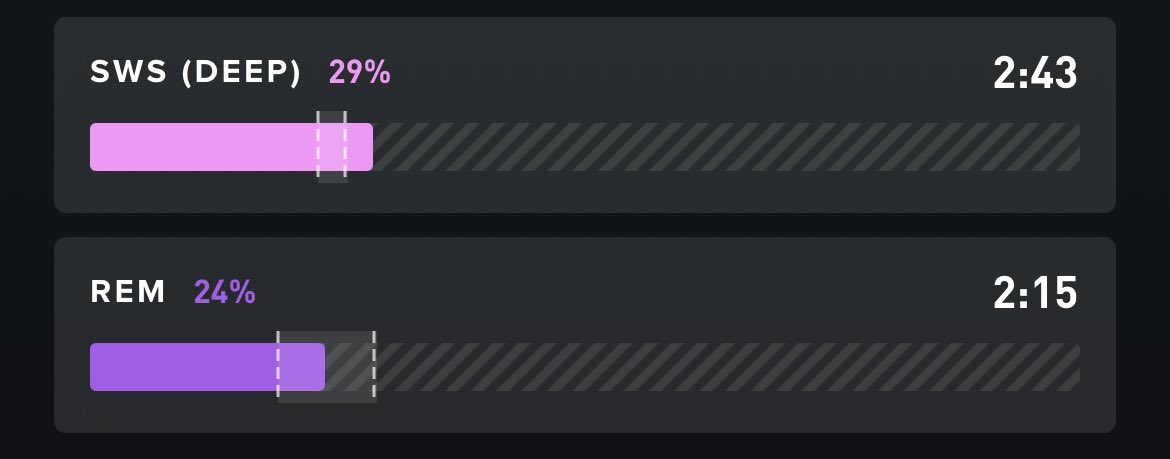Click the striped unfilled part of REM bar
The width and height of the screenshot is (1170, 459).
(702, 366)
